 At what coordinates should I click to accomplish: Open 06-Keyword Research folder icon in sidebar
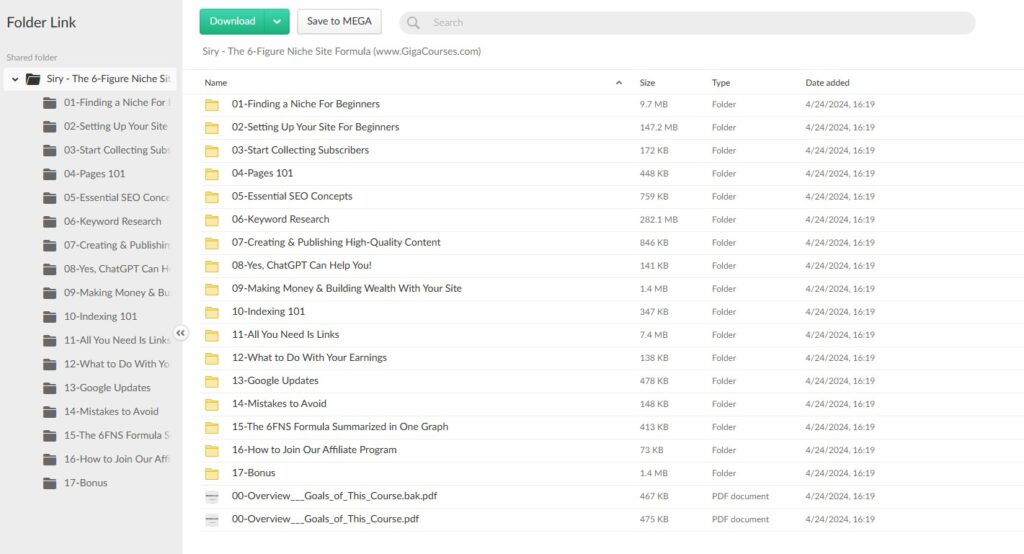coord(50,221)
